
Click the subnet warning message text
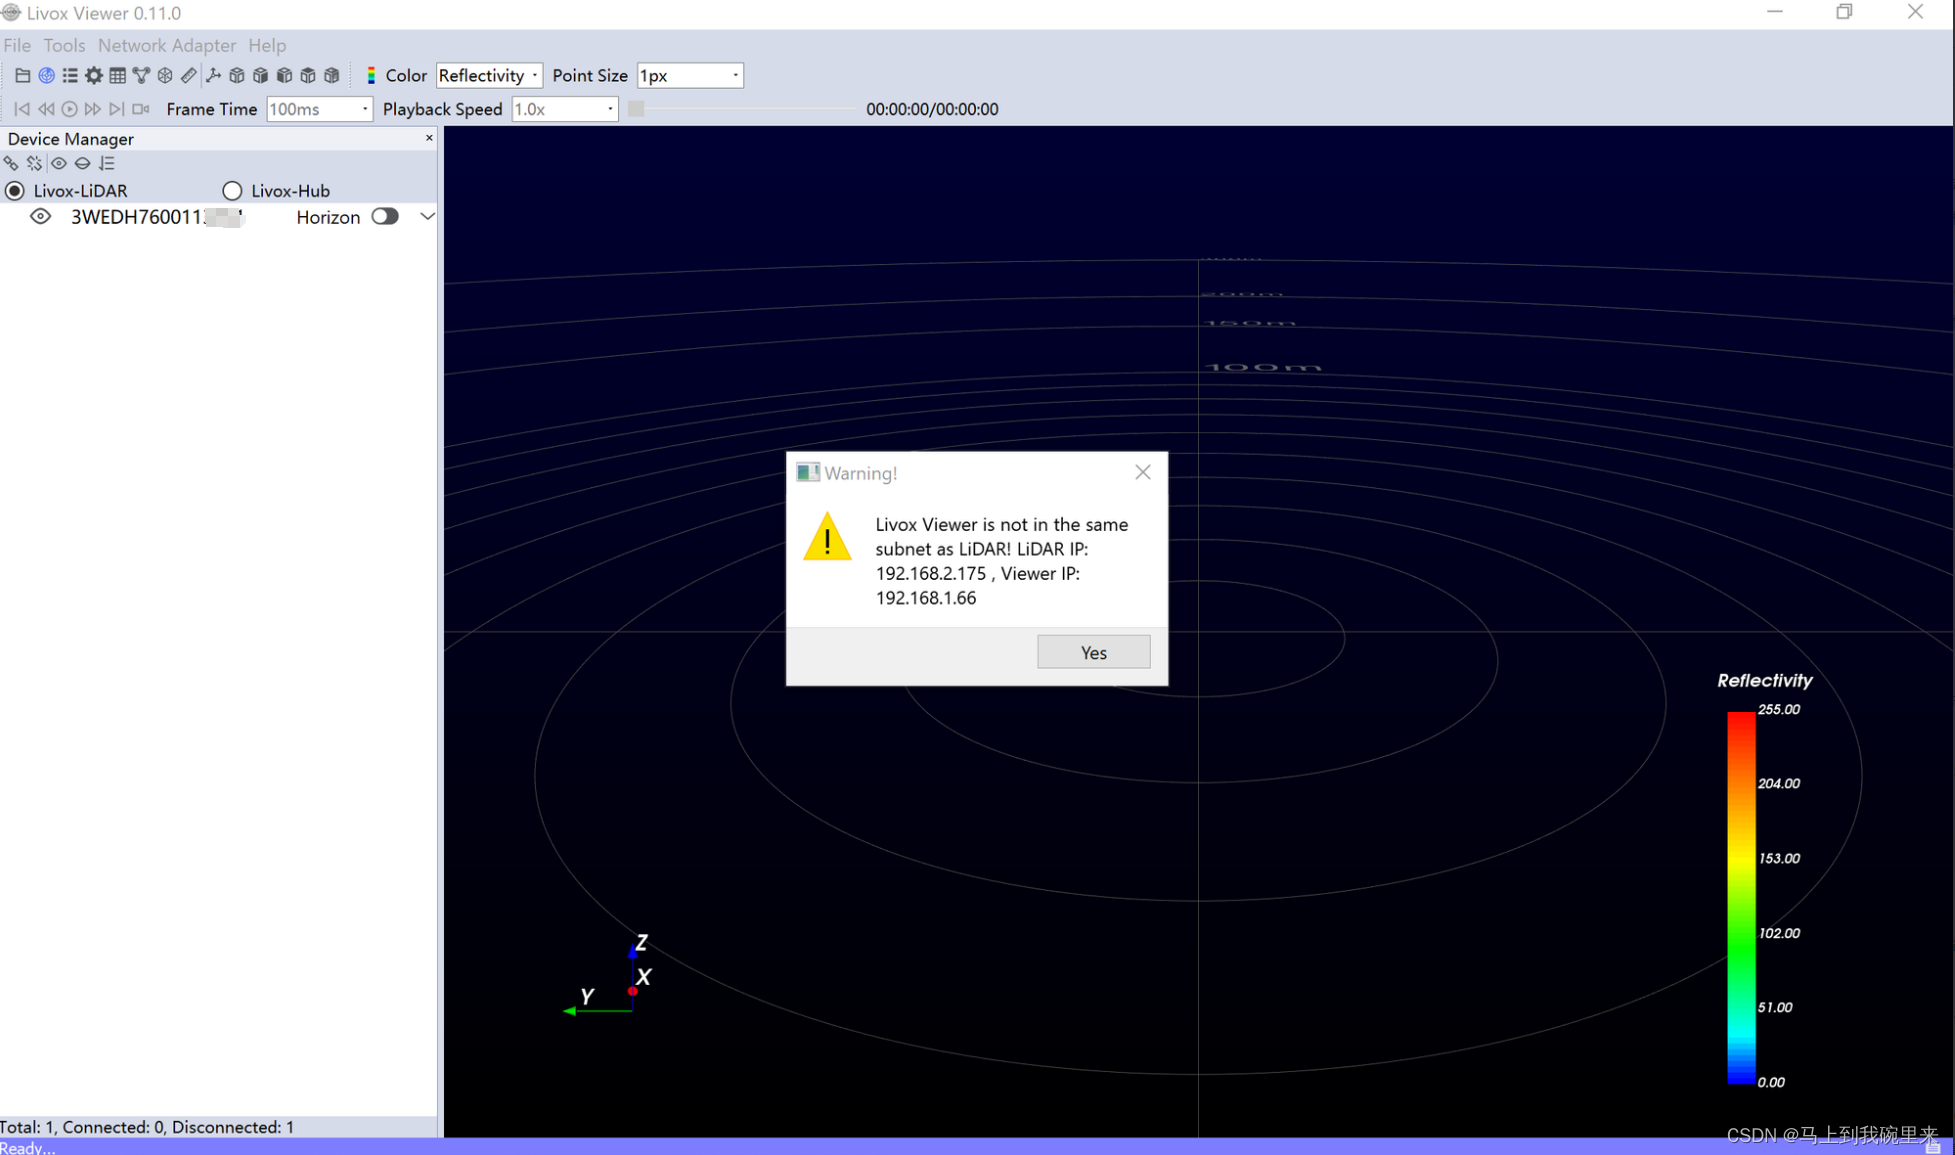[x=1002, y=561]
